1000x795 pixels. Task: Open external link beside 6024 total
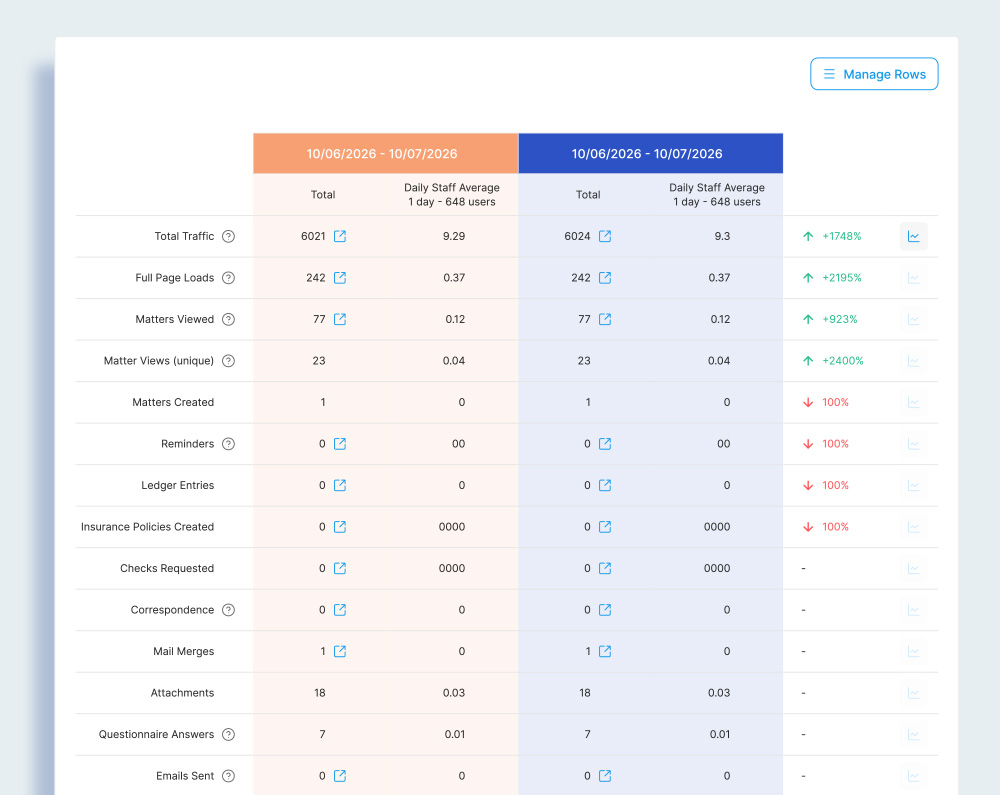(x=605, y=237)
